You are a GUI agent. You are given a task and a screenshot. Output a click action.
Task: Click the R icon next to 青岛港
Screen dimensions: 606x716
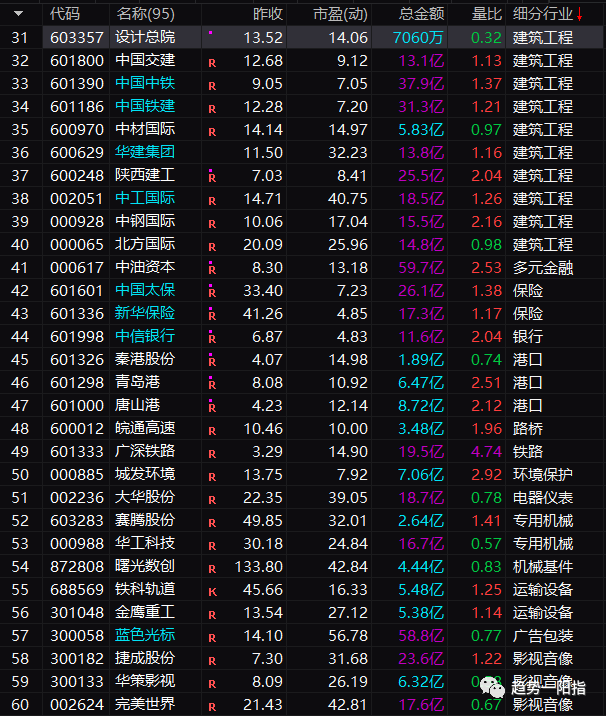tap(212, 385)
